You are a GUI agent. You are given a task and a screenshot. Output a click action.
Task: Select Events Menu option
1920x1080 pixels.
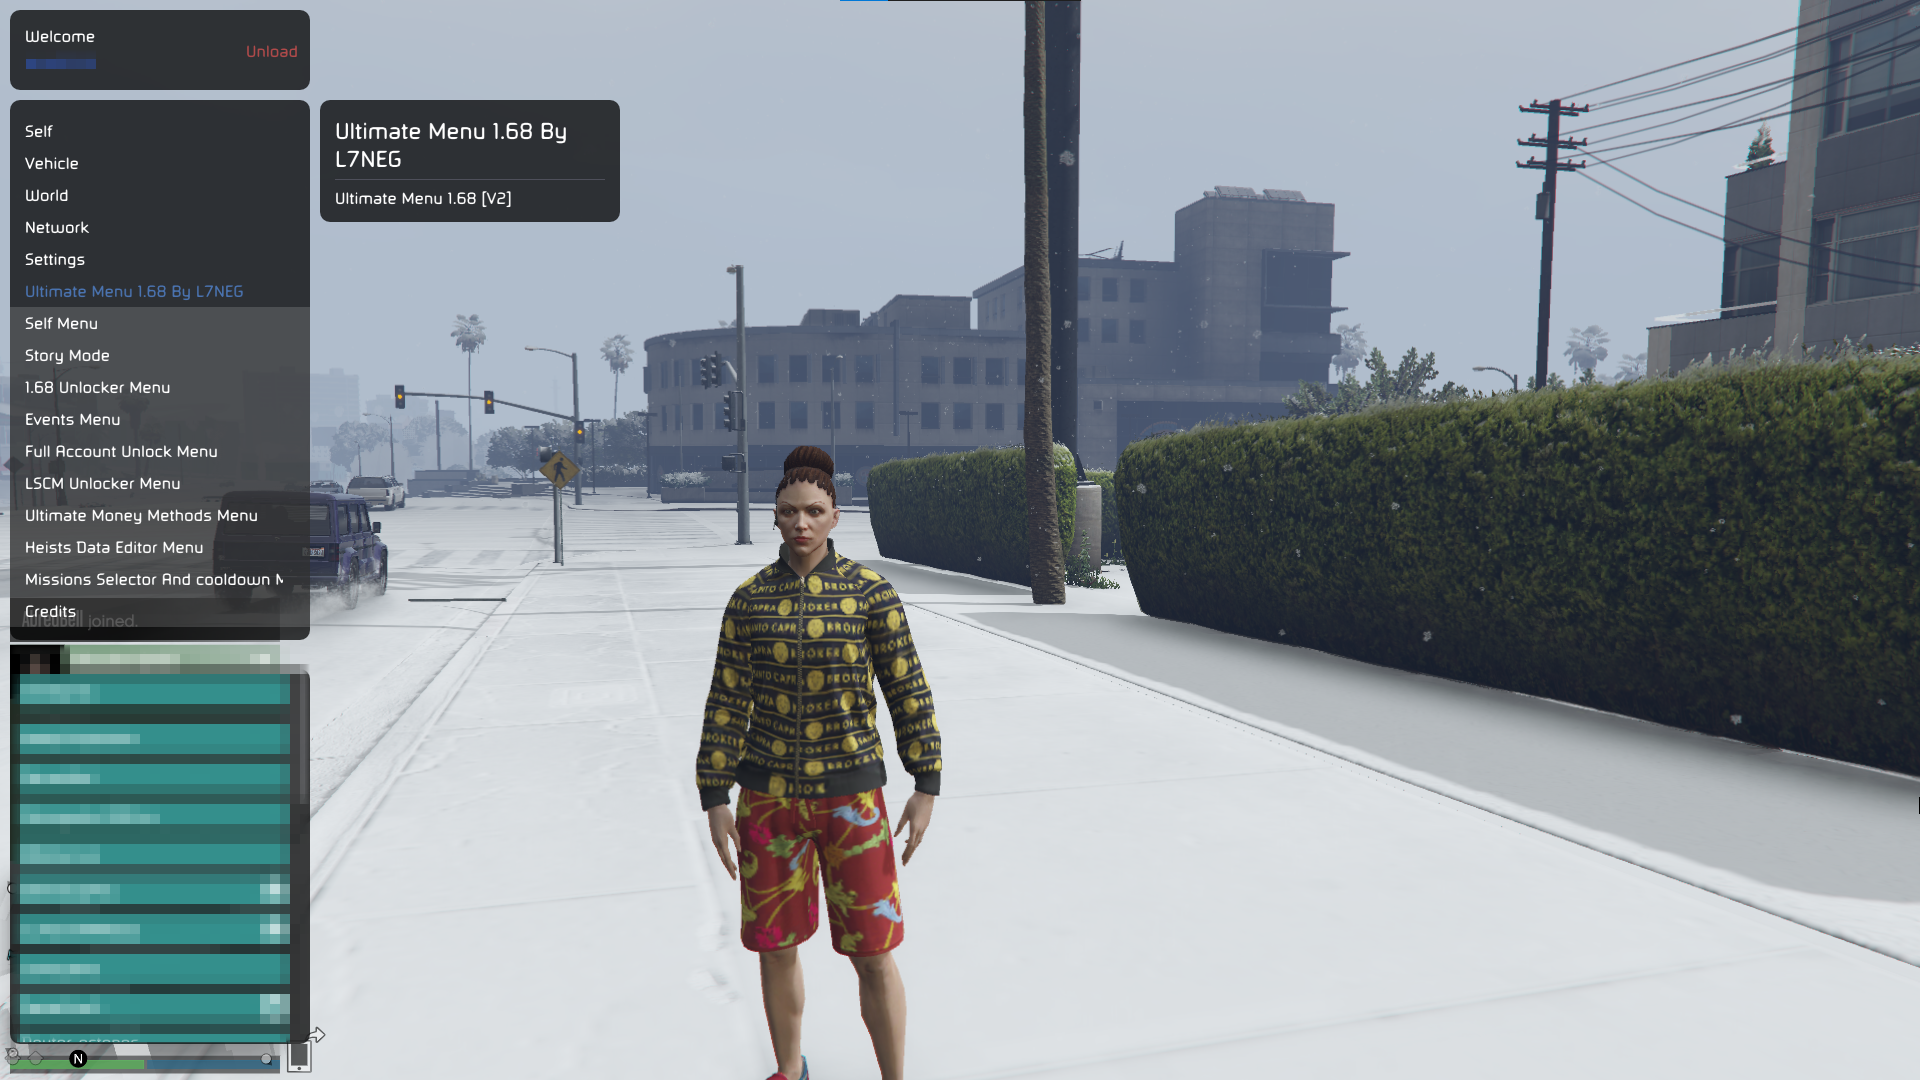[73, 418]
